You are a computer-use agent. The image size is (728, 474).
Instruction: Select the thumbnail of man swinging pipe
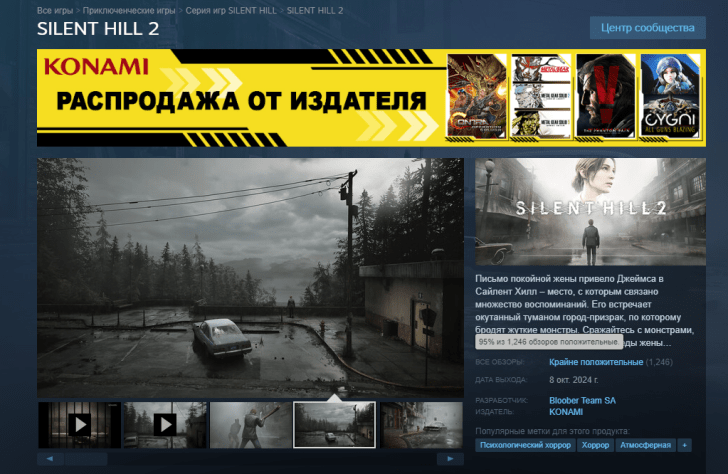[x=251, y=425]
